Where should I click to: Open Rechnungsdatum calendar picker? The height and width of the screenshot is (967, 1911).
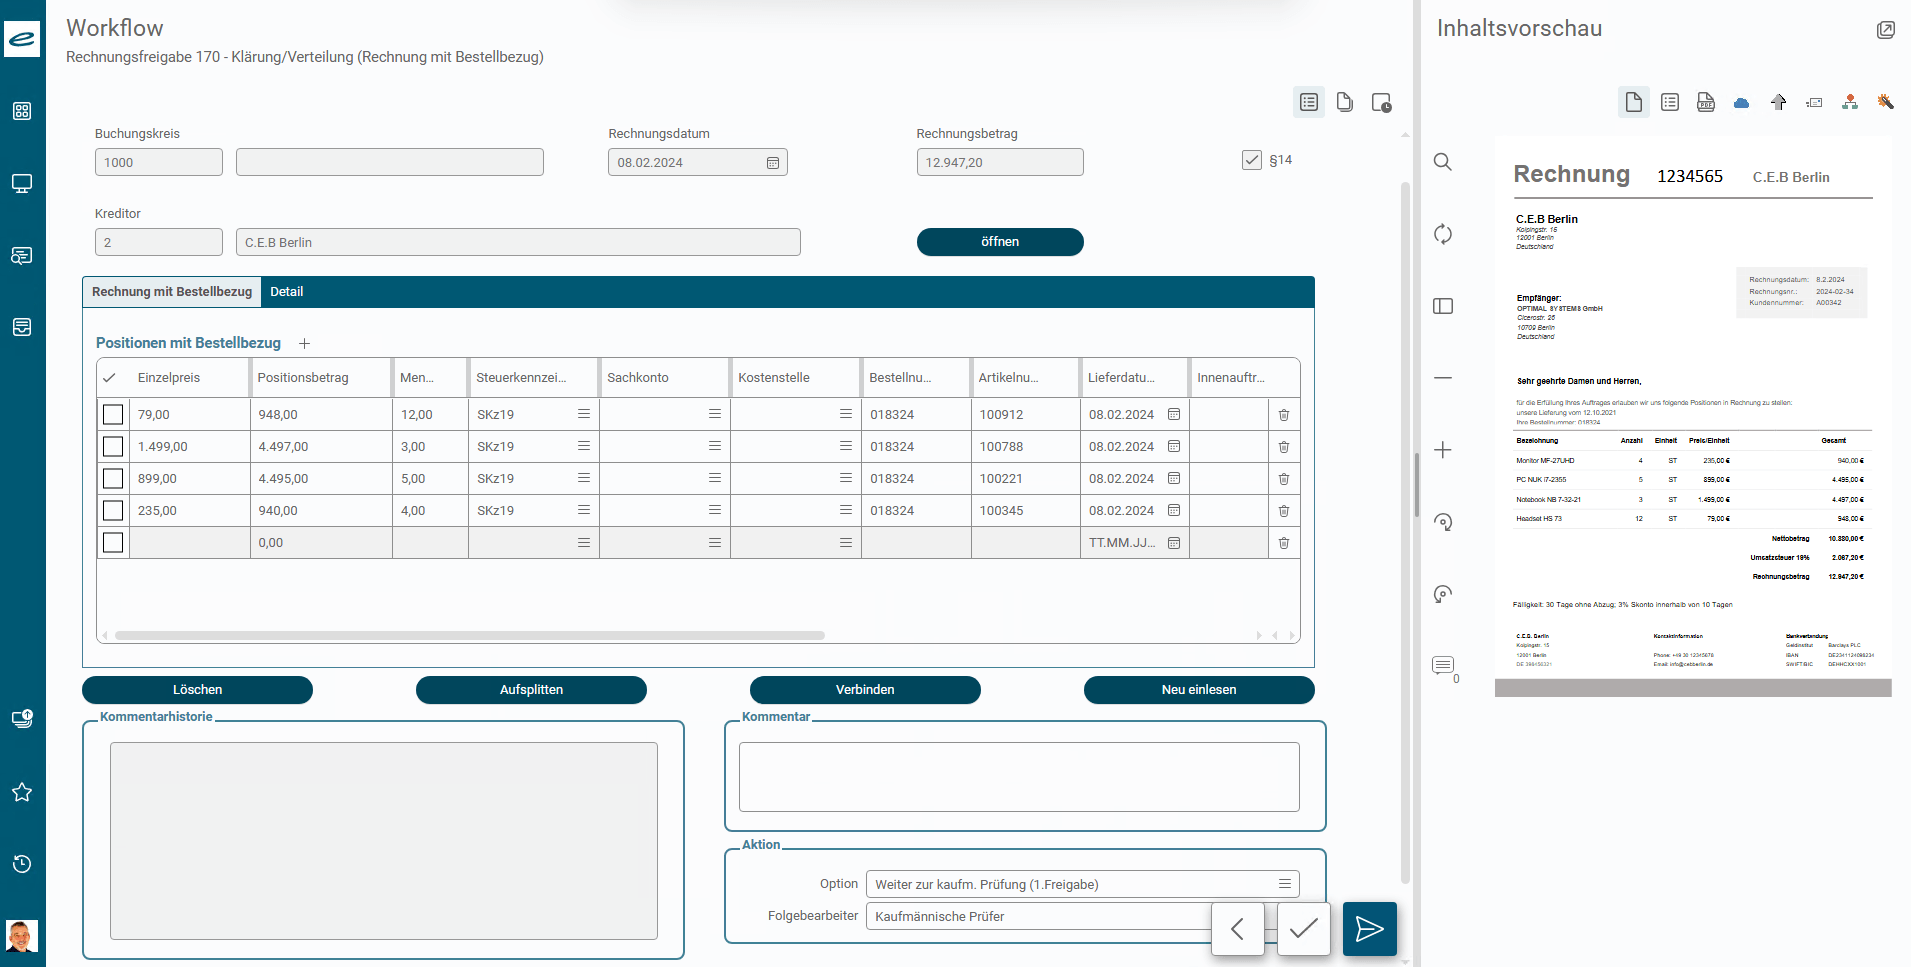click(773, 163)
